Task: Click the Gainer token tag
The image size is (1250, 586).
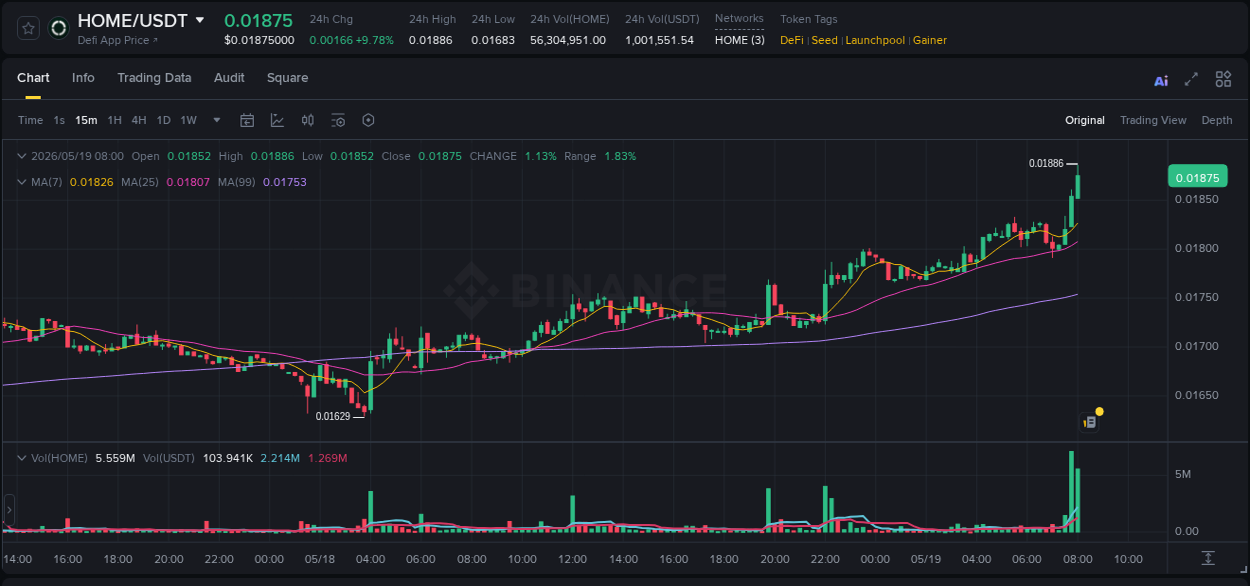Action: [x=930, y=40]
